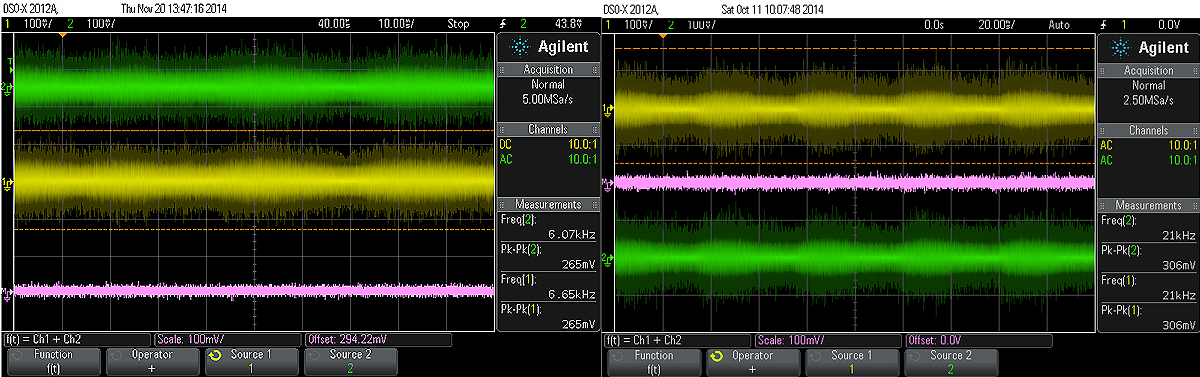This screenshot has height=377, width=1200.
Task: Click the orange trigger position triangle on the Nov 20 capture
Action: pos(62,35)
